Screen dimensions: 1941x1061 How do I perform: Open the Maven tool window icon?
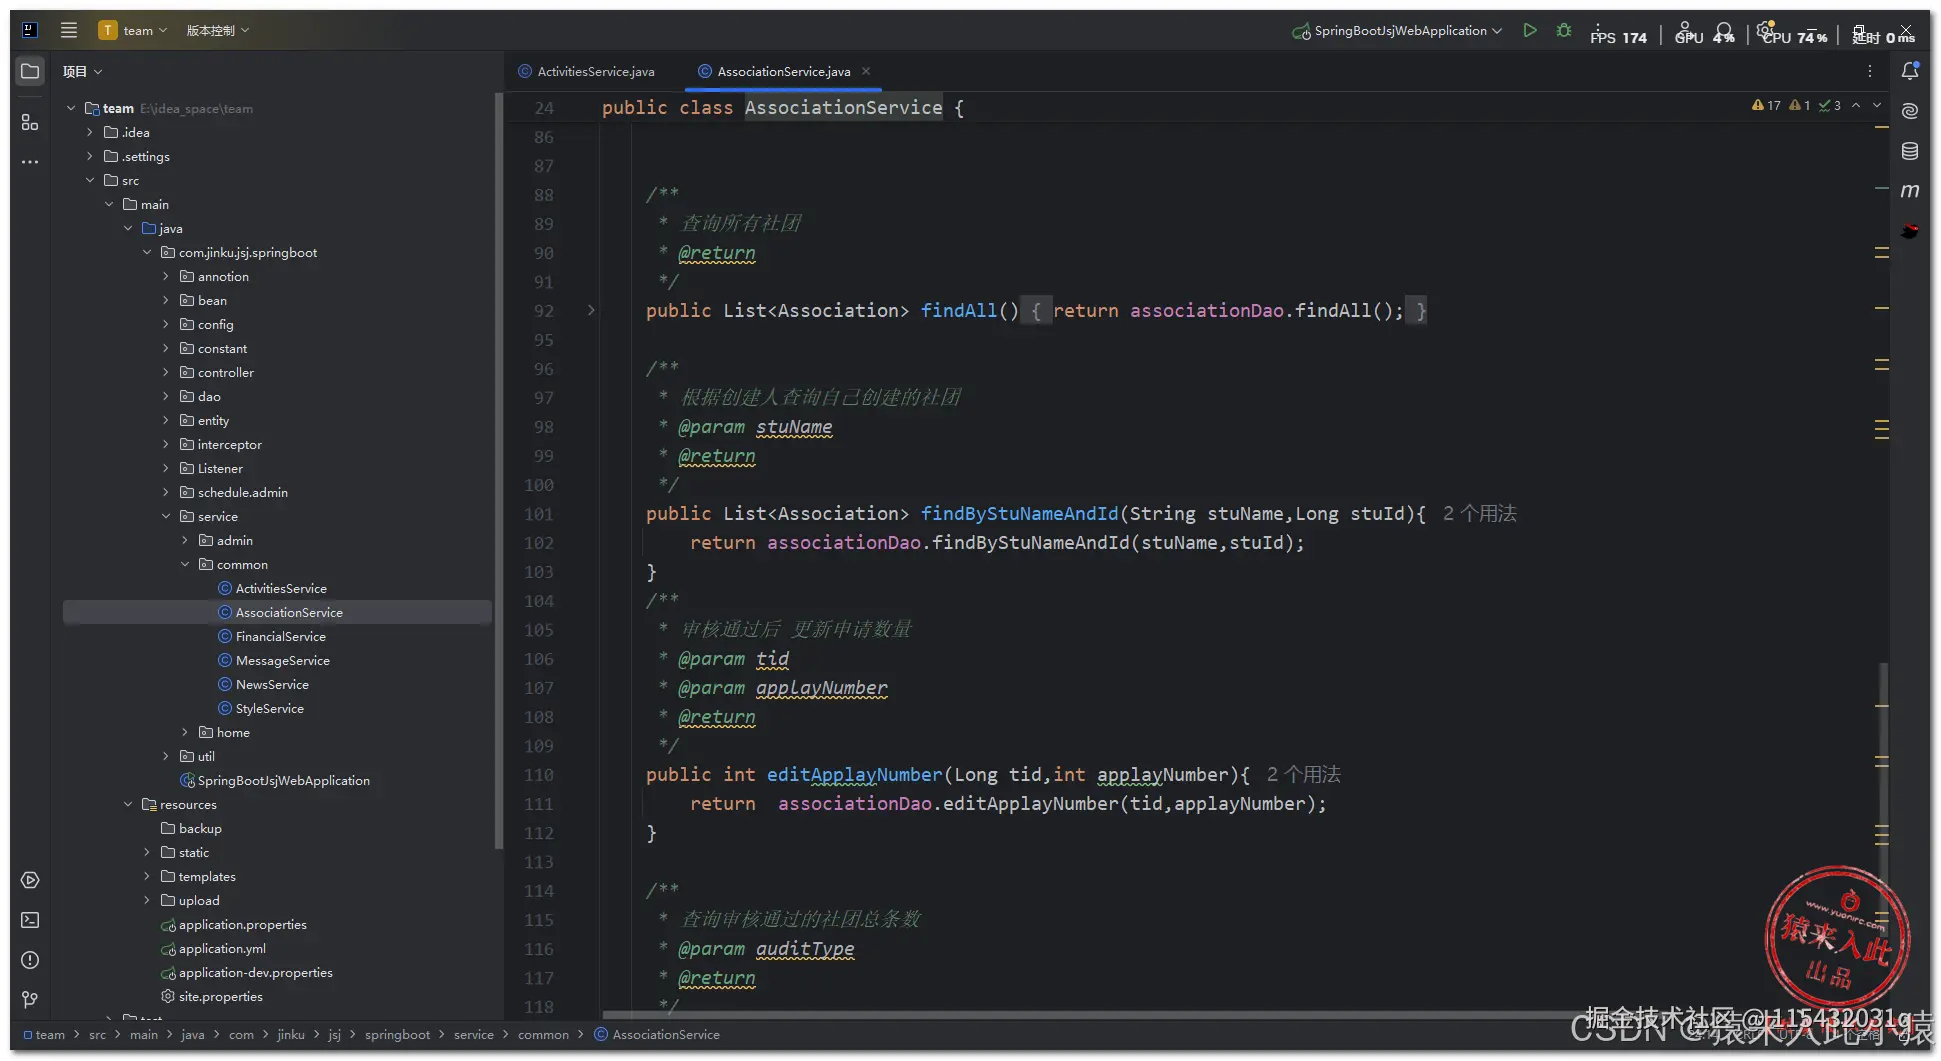[x=1910, y=190]
